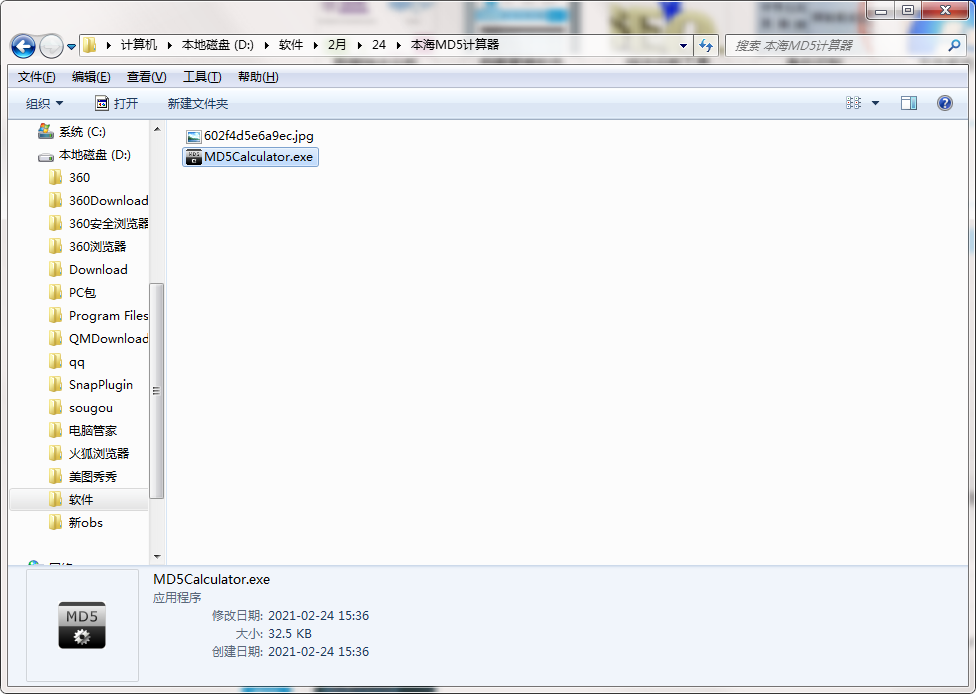Open the recent pages dropdown arrow

coord(72,46)
